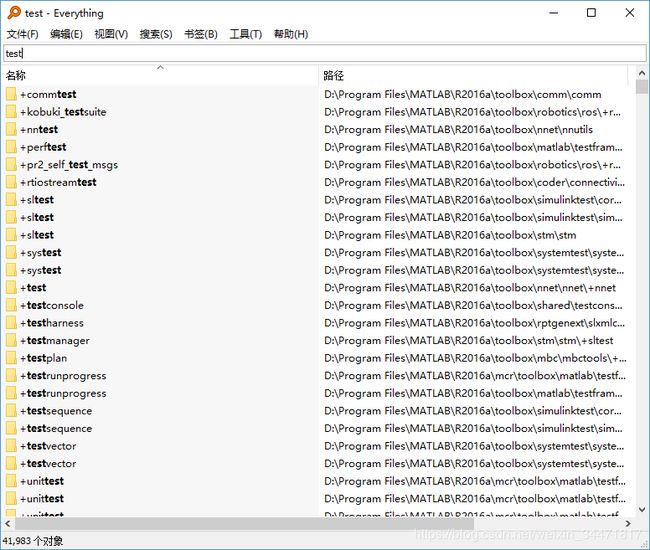Click the Everything magnifier app icon in title bar

pos(14,12)
